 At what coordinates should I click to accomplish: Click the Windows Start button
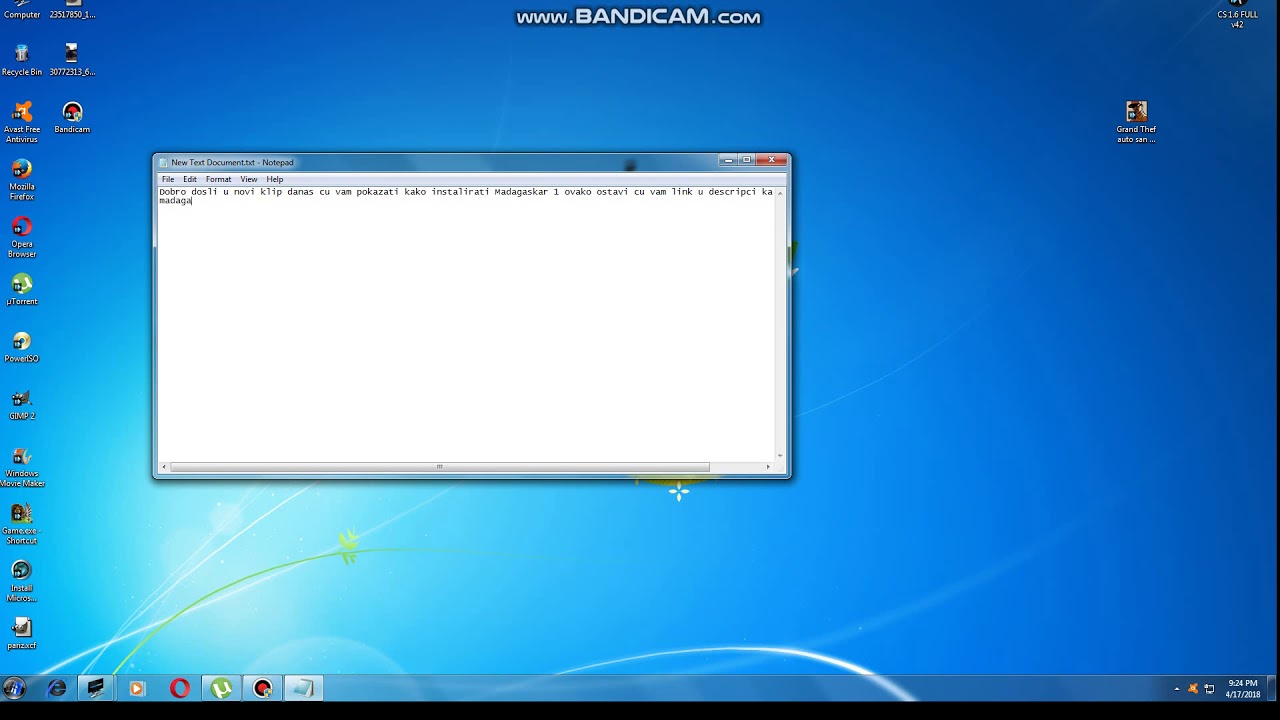pyautogui.click(x=14, y=688)
